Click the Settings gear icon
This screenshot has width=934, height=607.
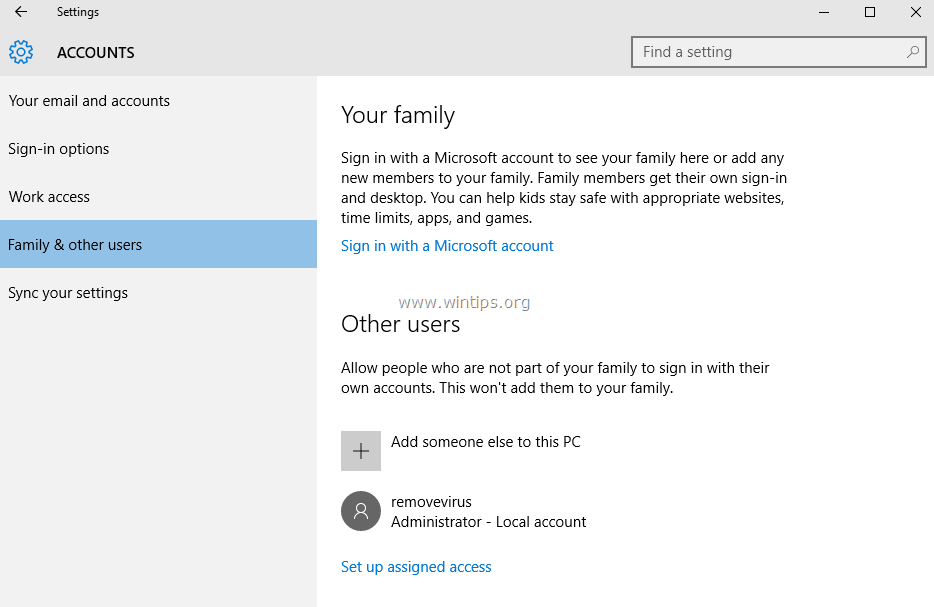[20, 52]
